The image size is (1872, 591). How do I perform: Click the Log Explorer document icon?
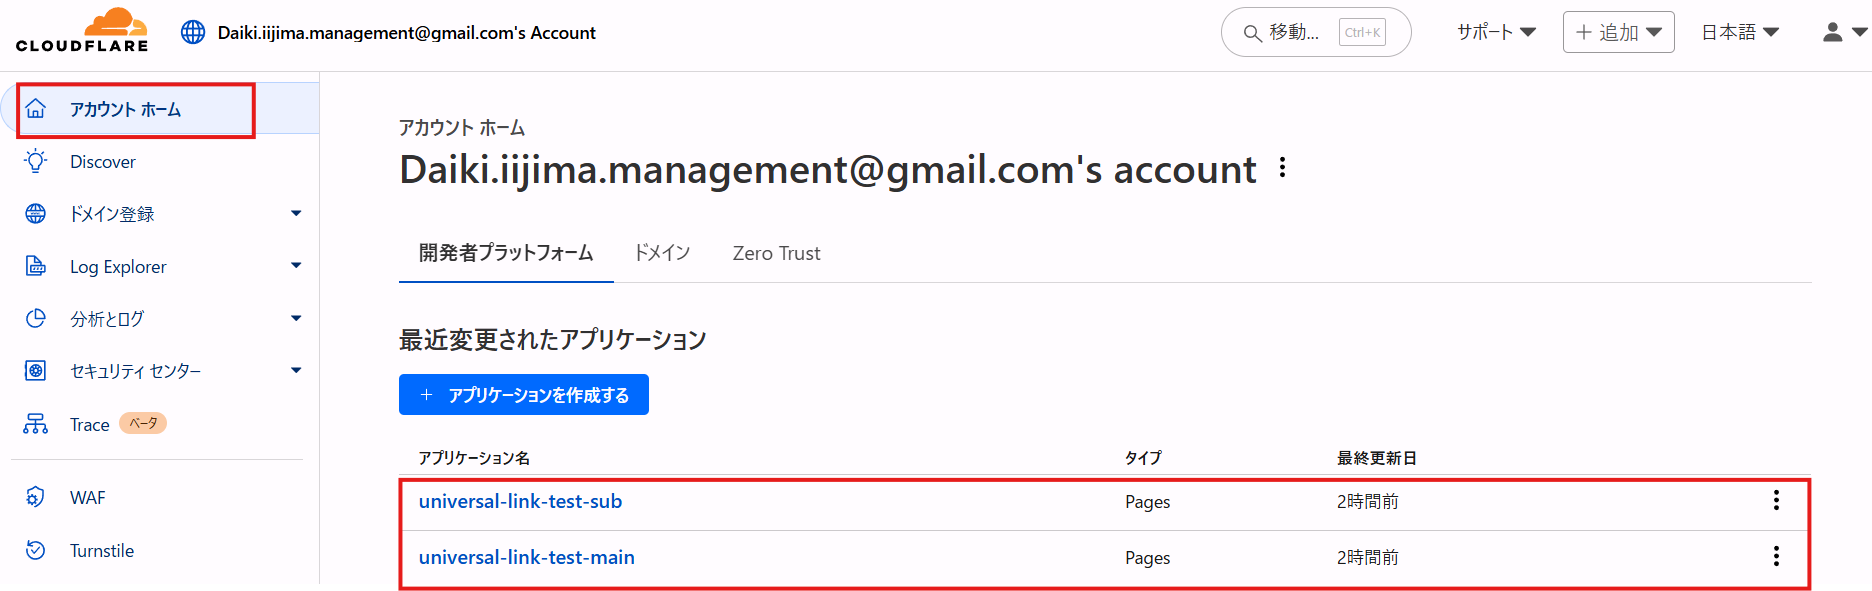[36, 266]
